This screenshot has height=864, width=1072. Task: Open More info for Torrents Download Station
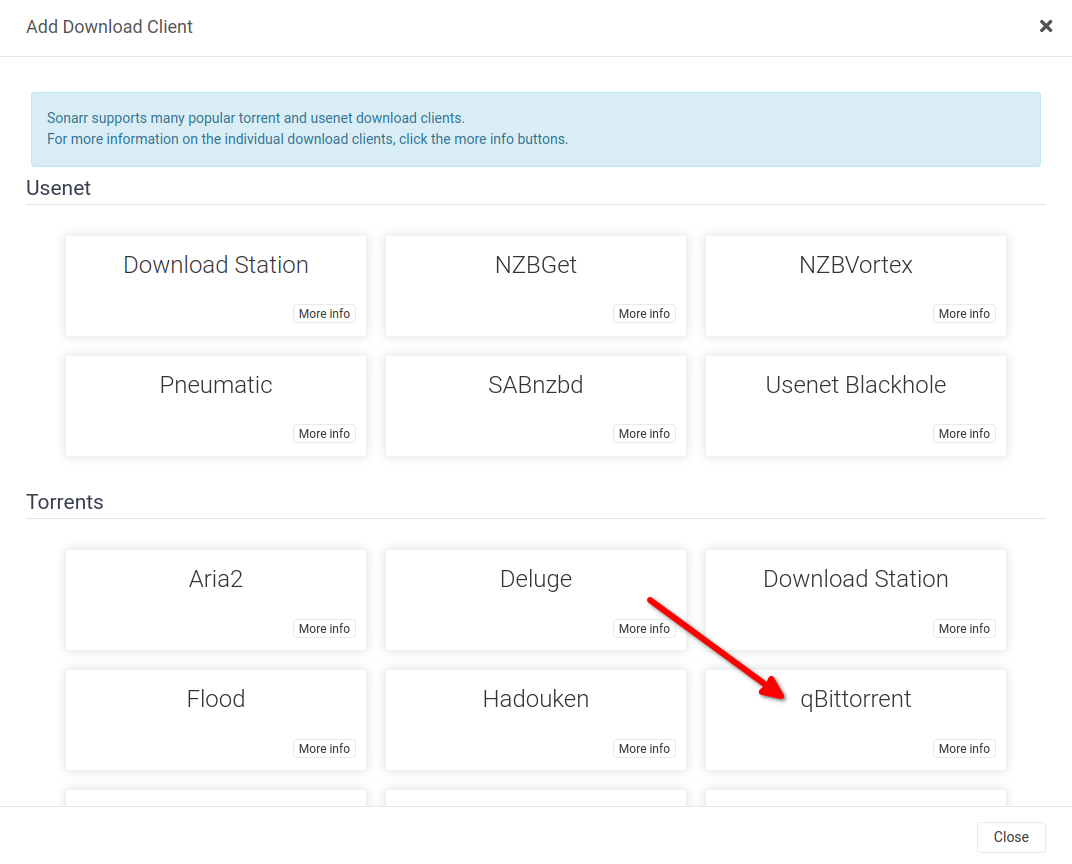964,628
